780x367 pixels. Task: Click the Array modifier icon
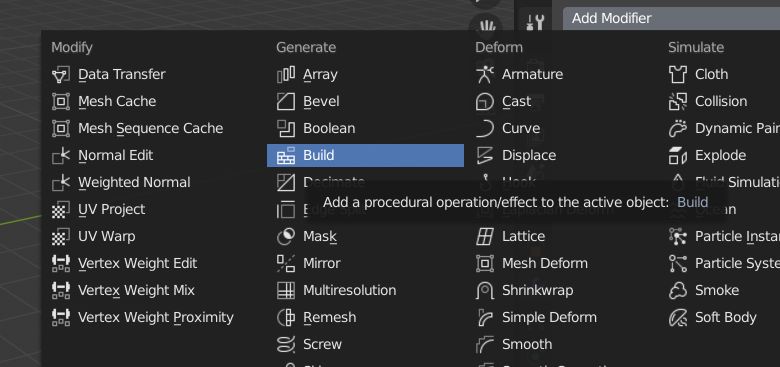(x=286, y=75)
